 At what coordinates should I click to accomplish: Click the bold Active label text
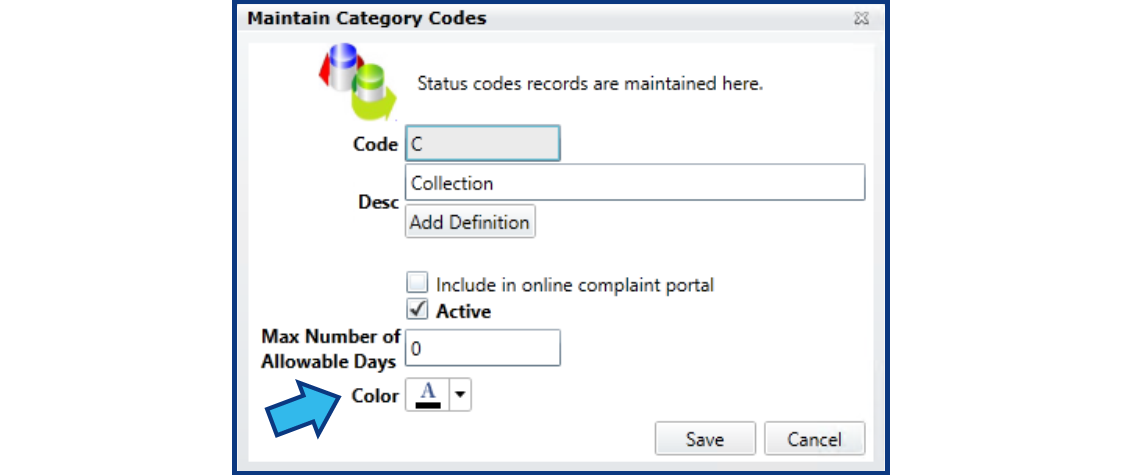pyautogui.click(x=464, y=312)
